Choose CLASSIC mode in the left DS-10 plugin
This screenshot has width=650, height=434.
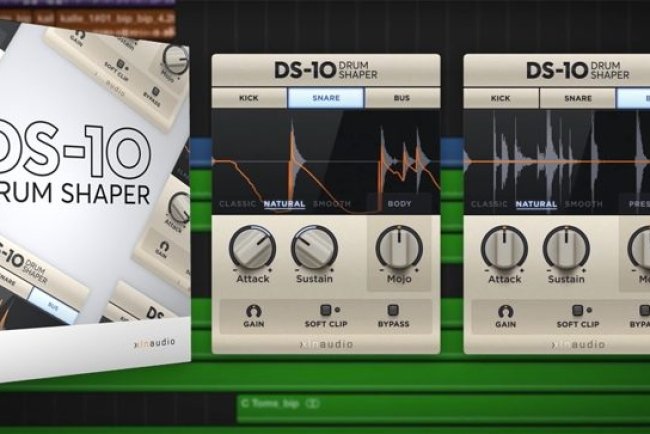(x=238, y=204)
